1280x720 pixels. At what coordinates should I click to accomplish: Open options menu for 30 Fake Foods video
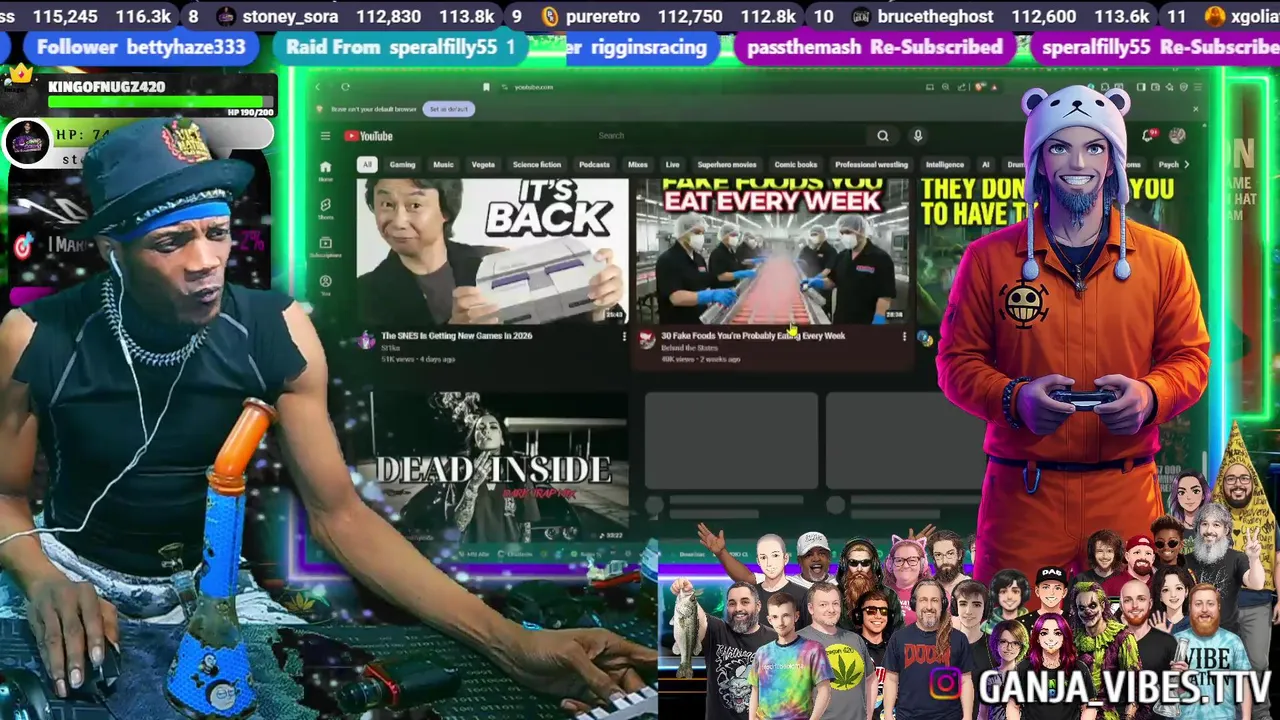tap(904, 337)
